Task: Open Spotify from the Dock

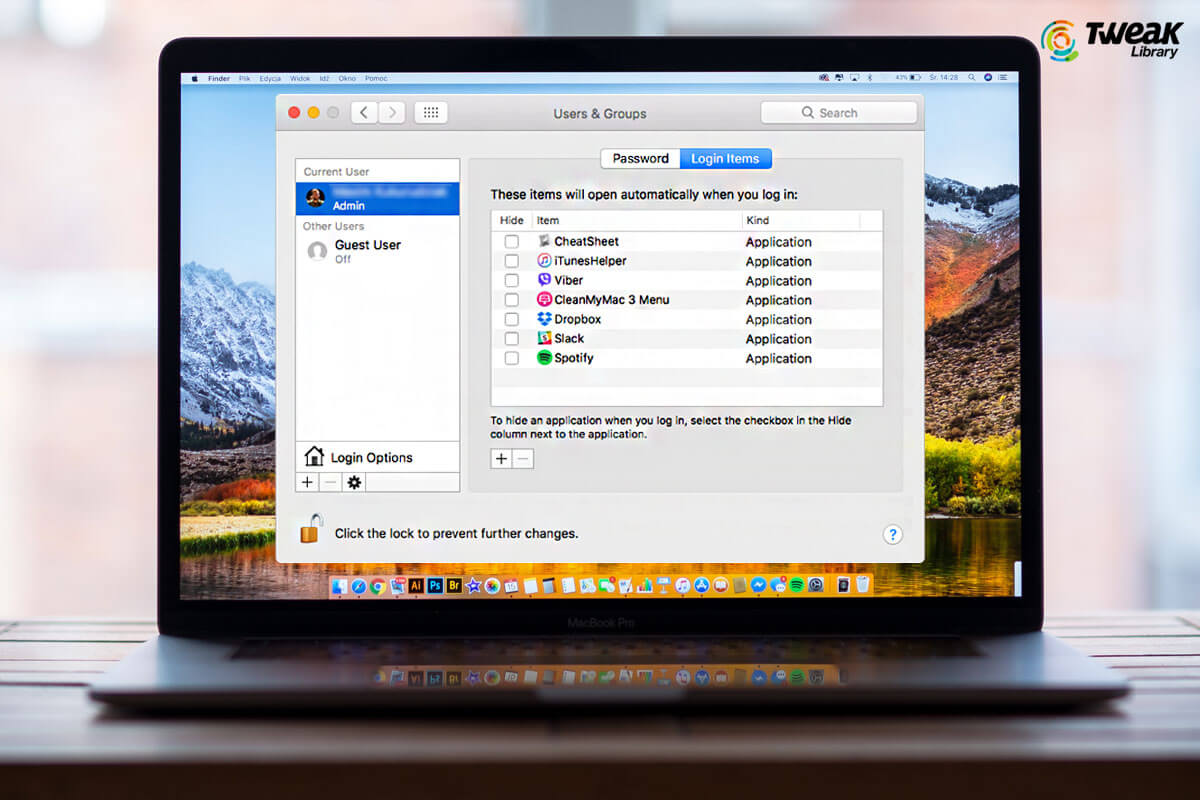Action: [x=796, y=585]
